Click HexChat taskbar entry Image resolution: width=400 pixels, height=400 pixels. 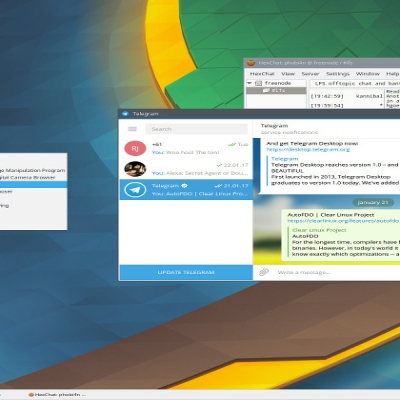[57, 395]
